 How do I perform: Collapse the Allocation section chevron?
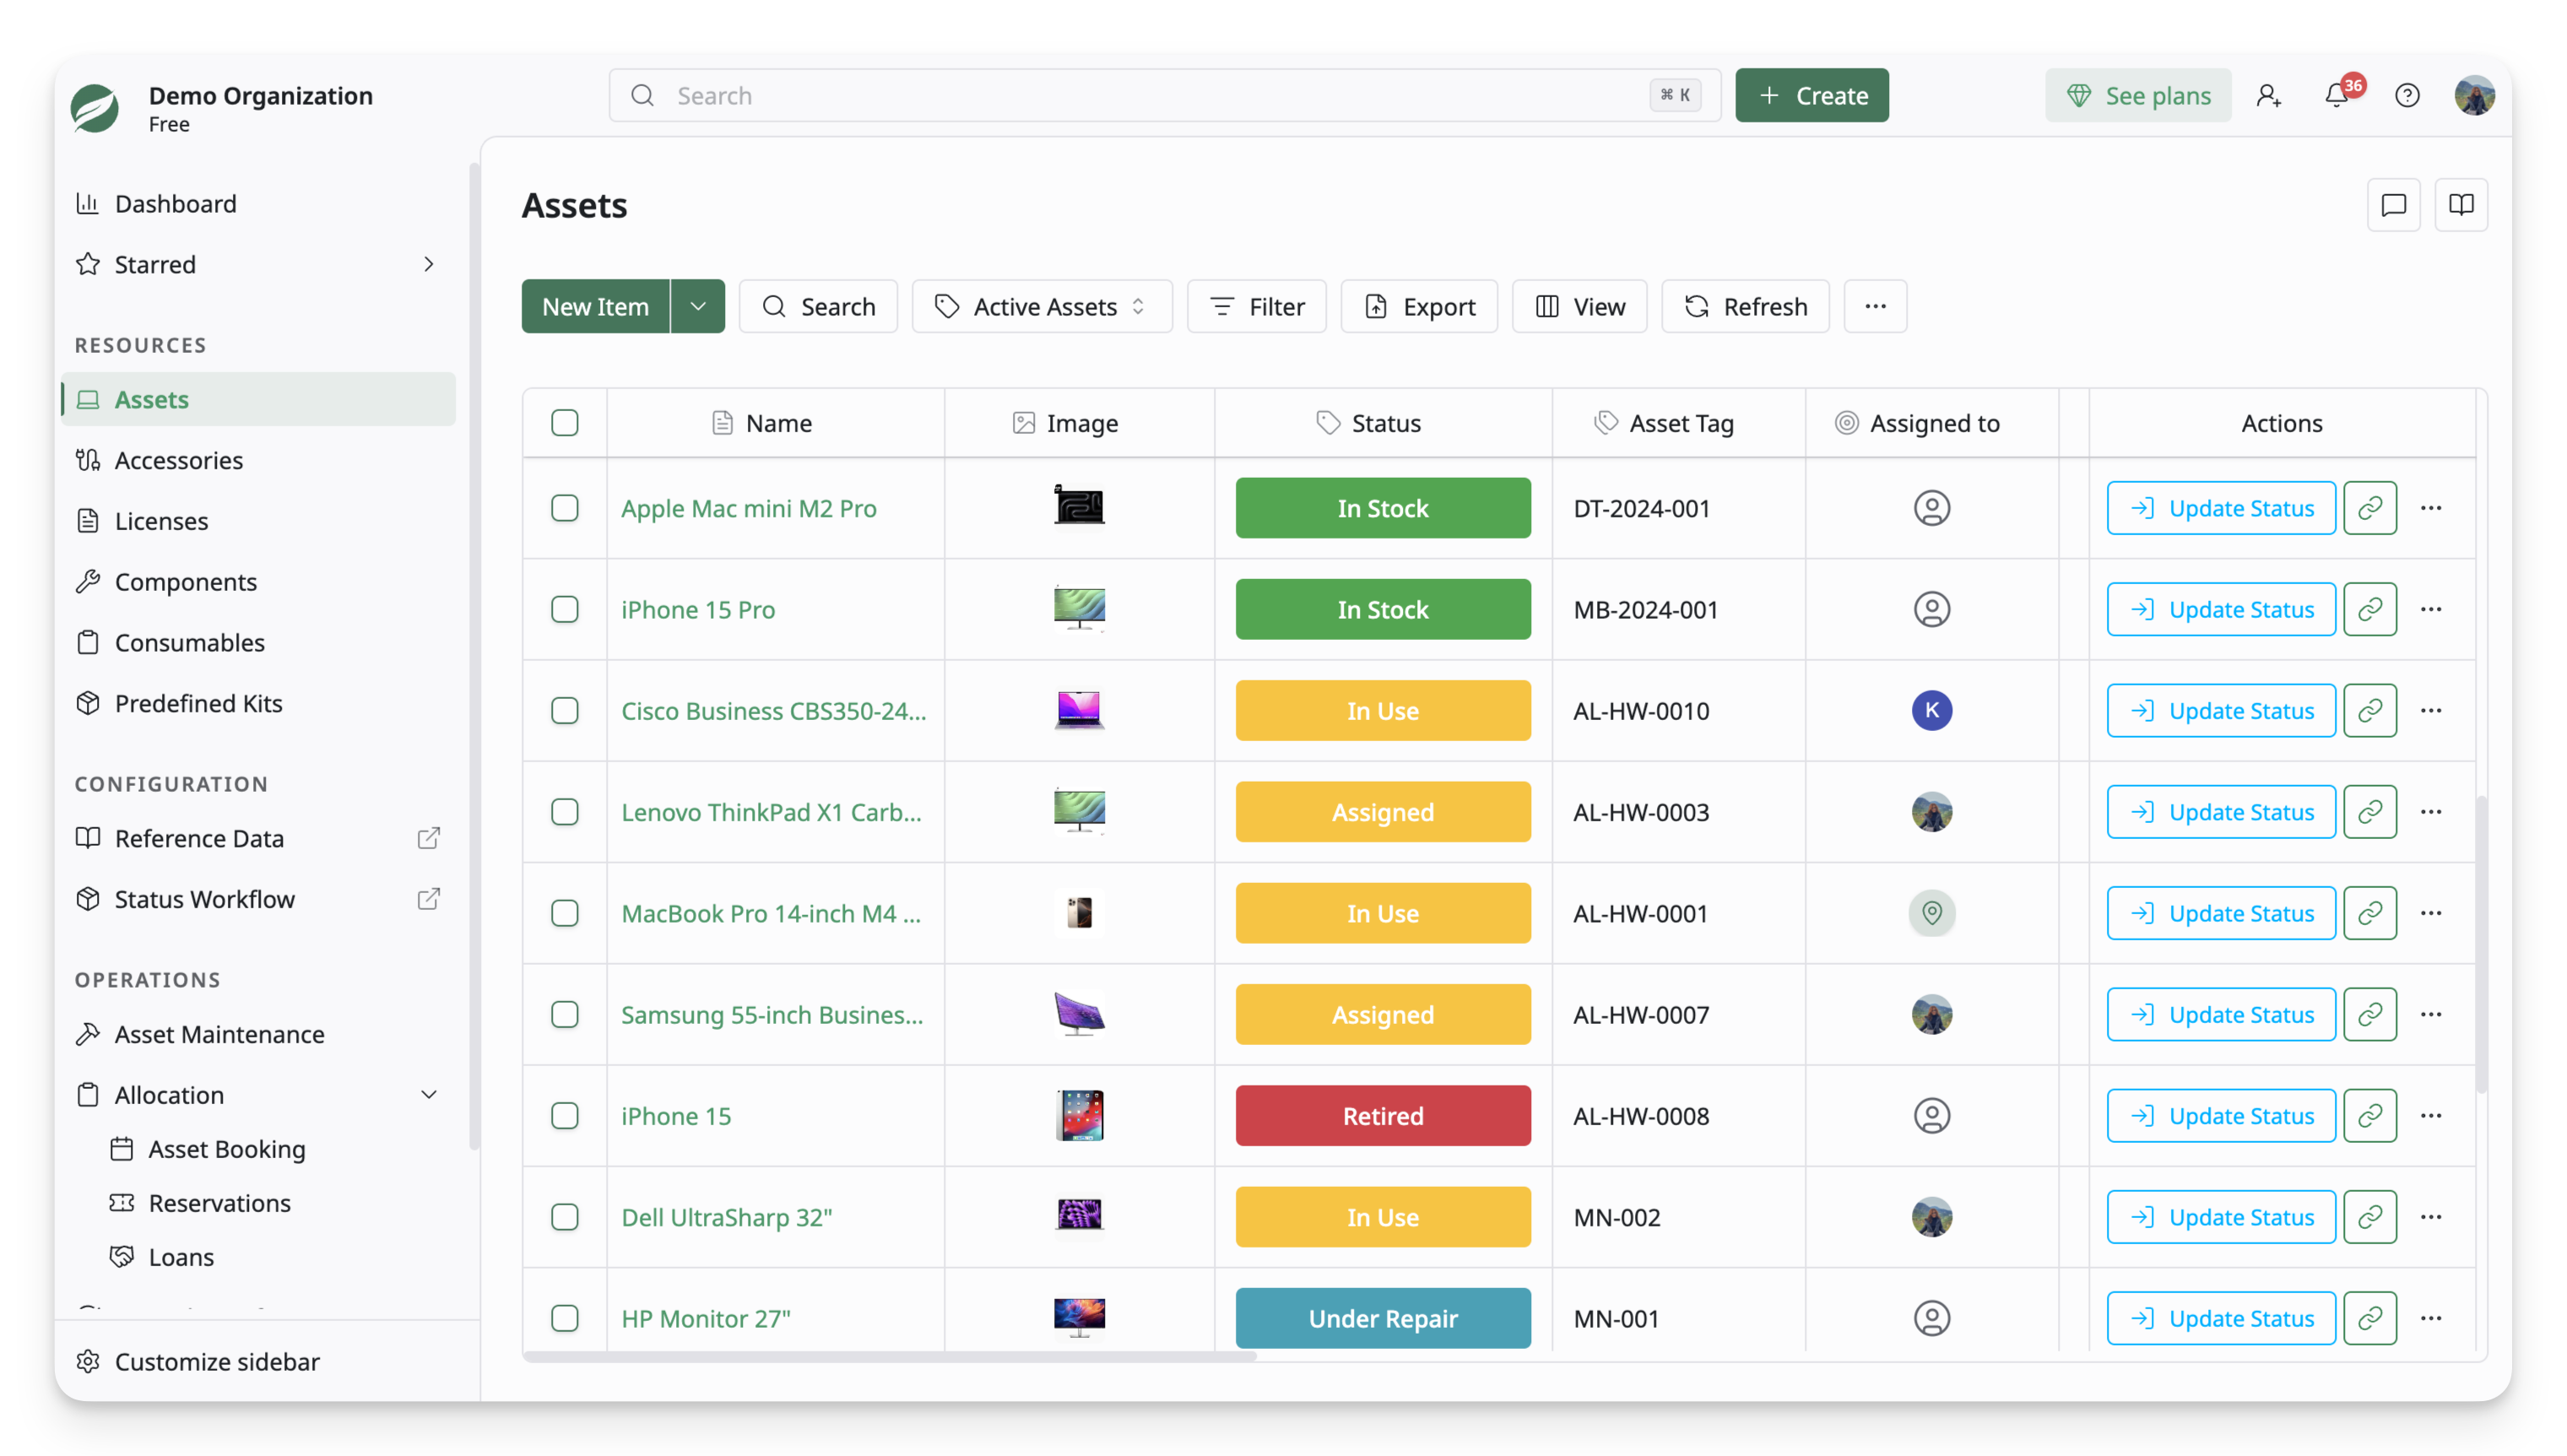point(429,1095)
